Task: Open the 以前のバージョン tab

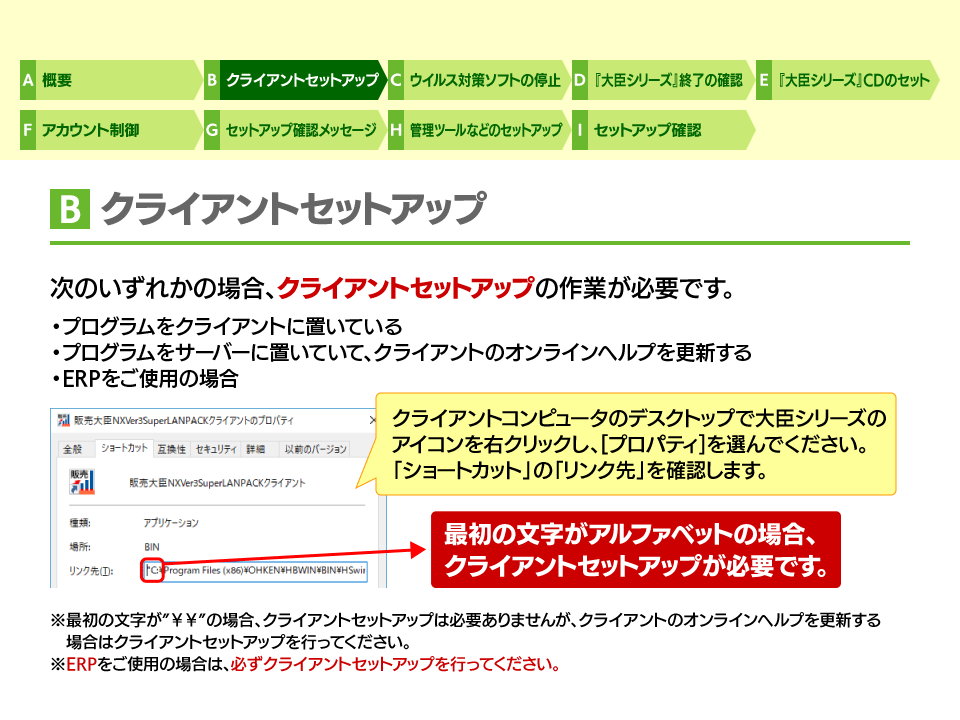Action: coord(315,449)
